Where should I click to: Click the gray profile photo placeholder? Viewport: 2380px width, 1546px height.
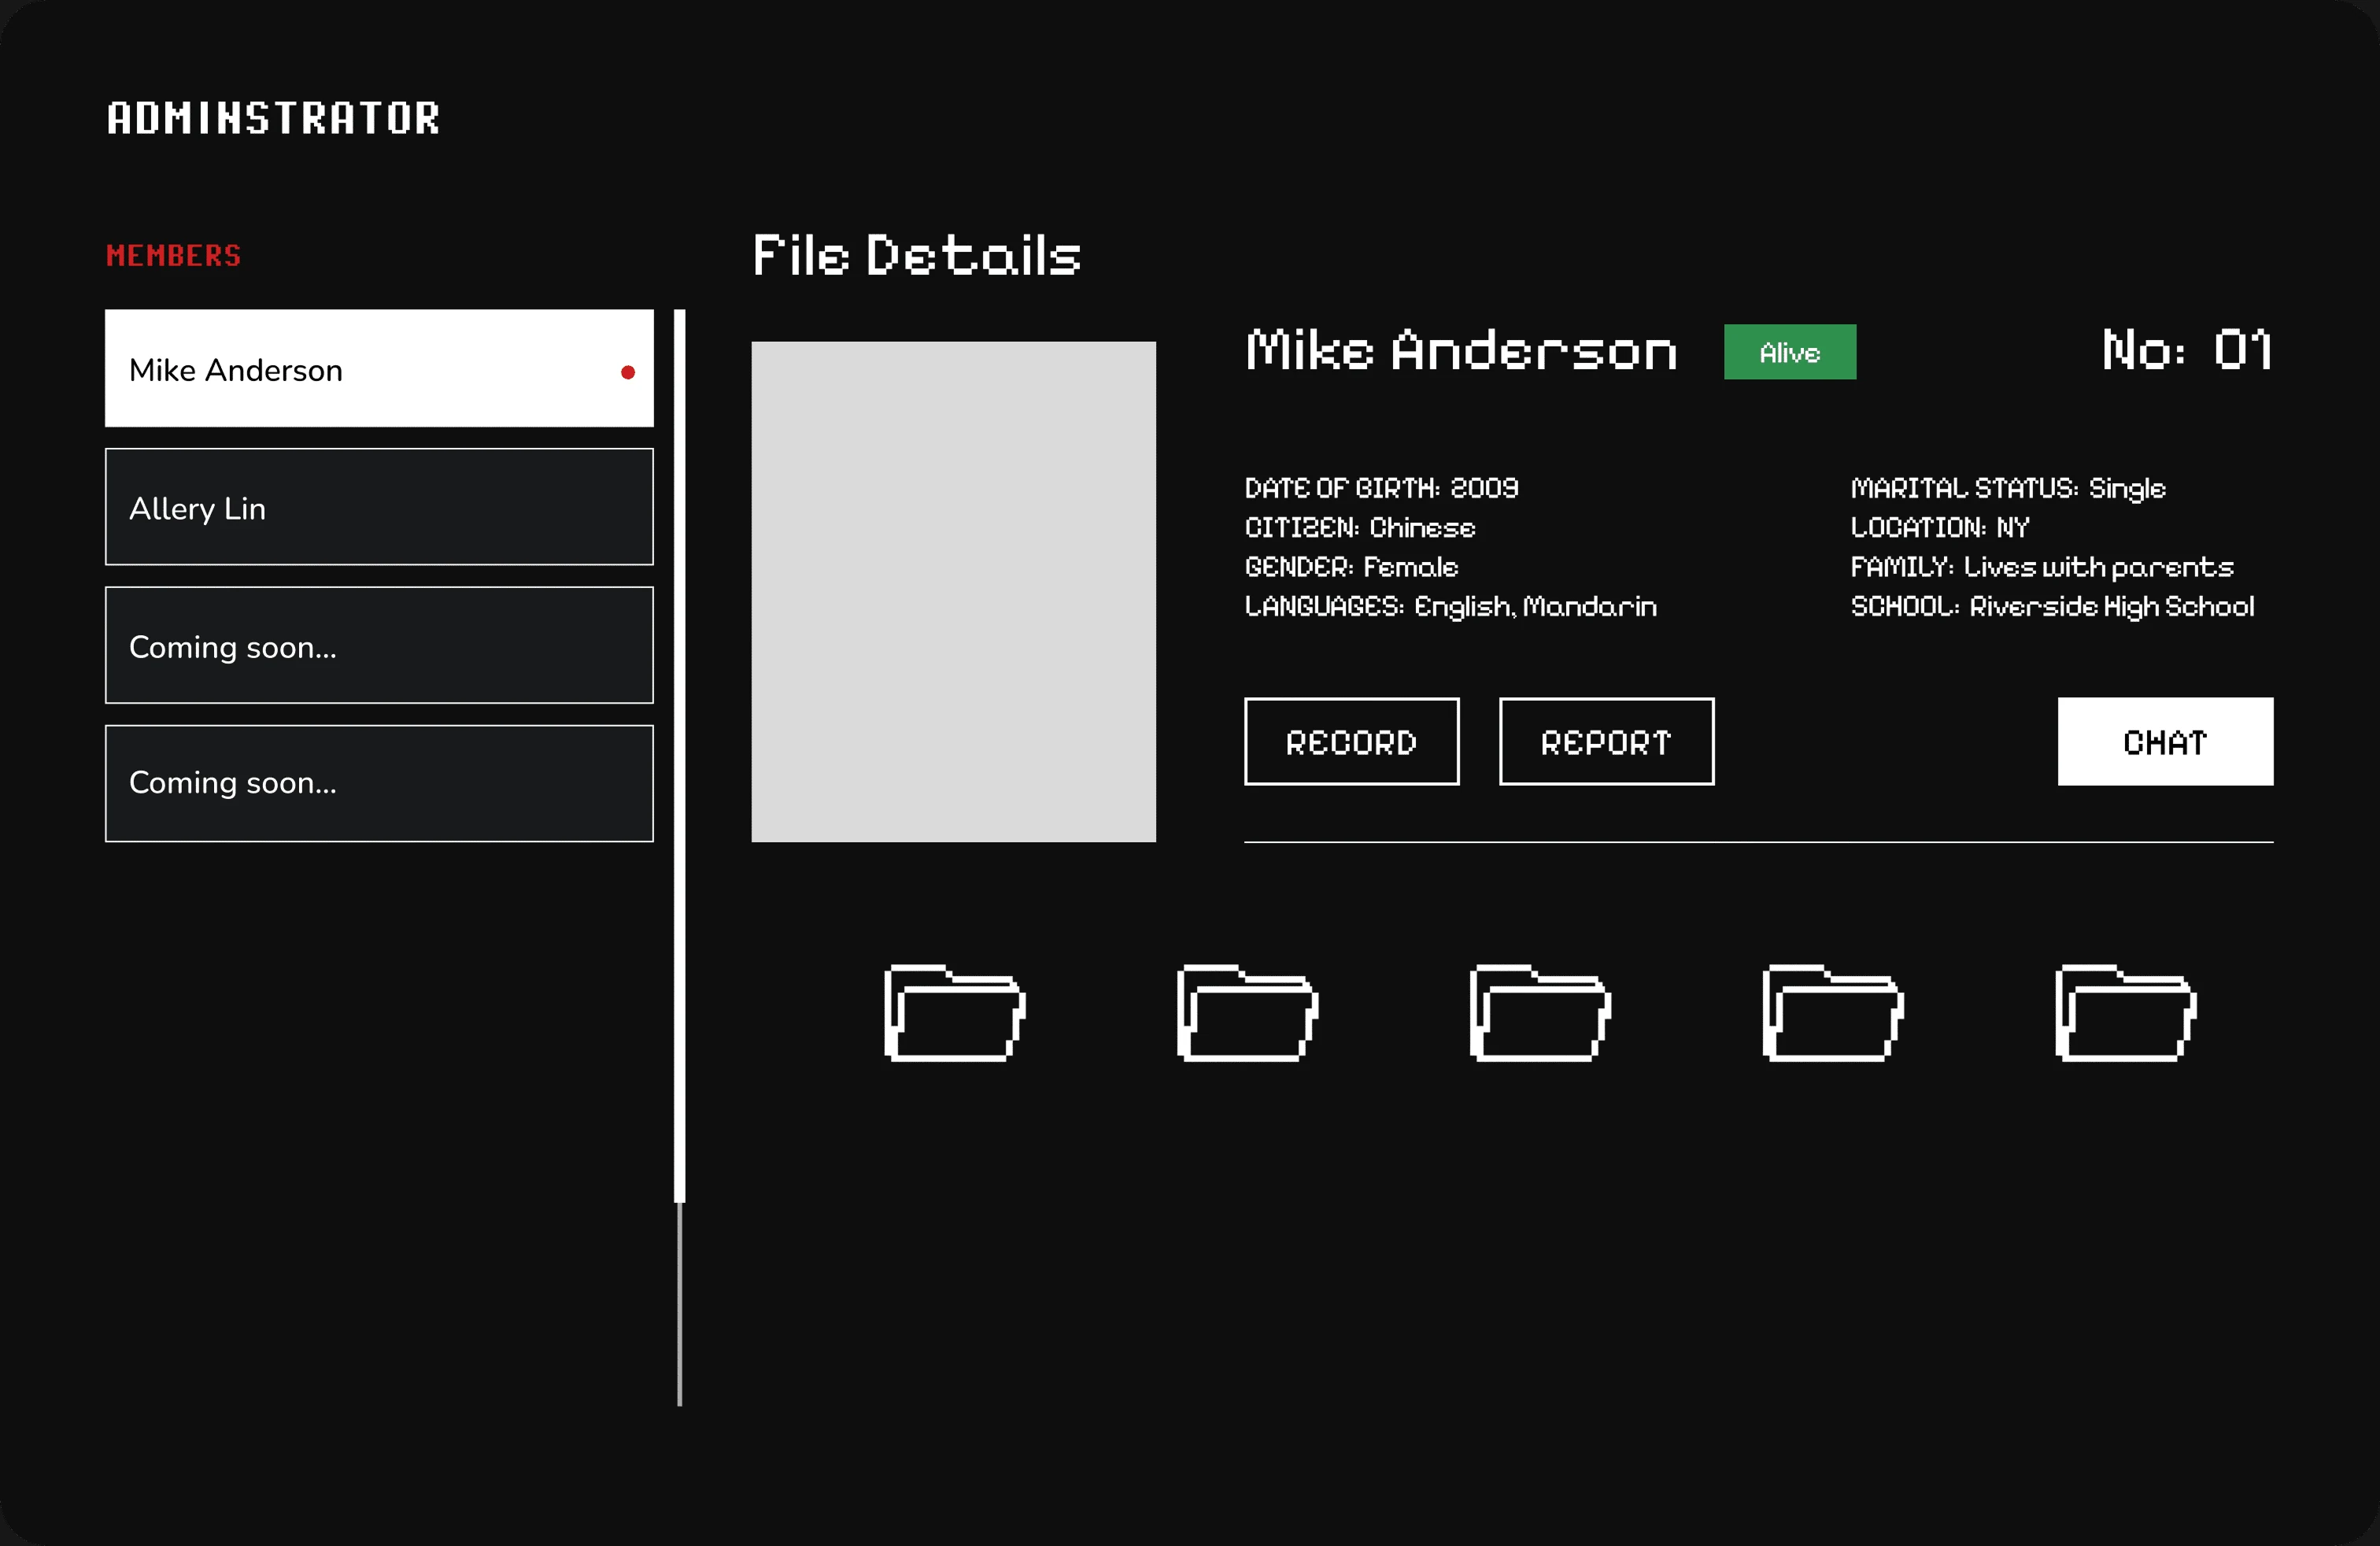pos(954,592)
